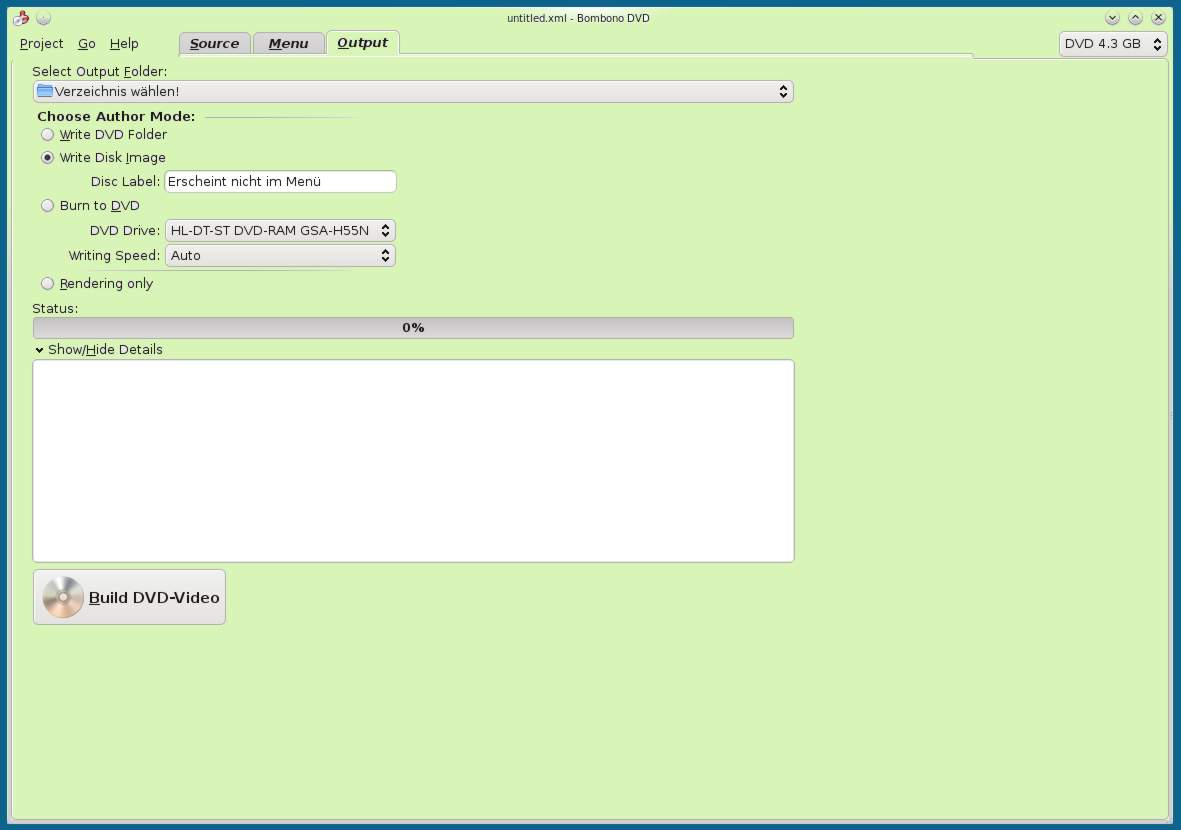Screen dimensions: 1181x830
Task: Click the Disc Label text field
Action: point(280,181)
